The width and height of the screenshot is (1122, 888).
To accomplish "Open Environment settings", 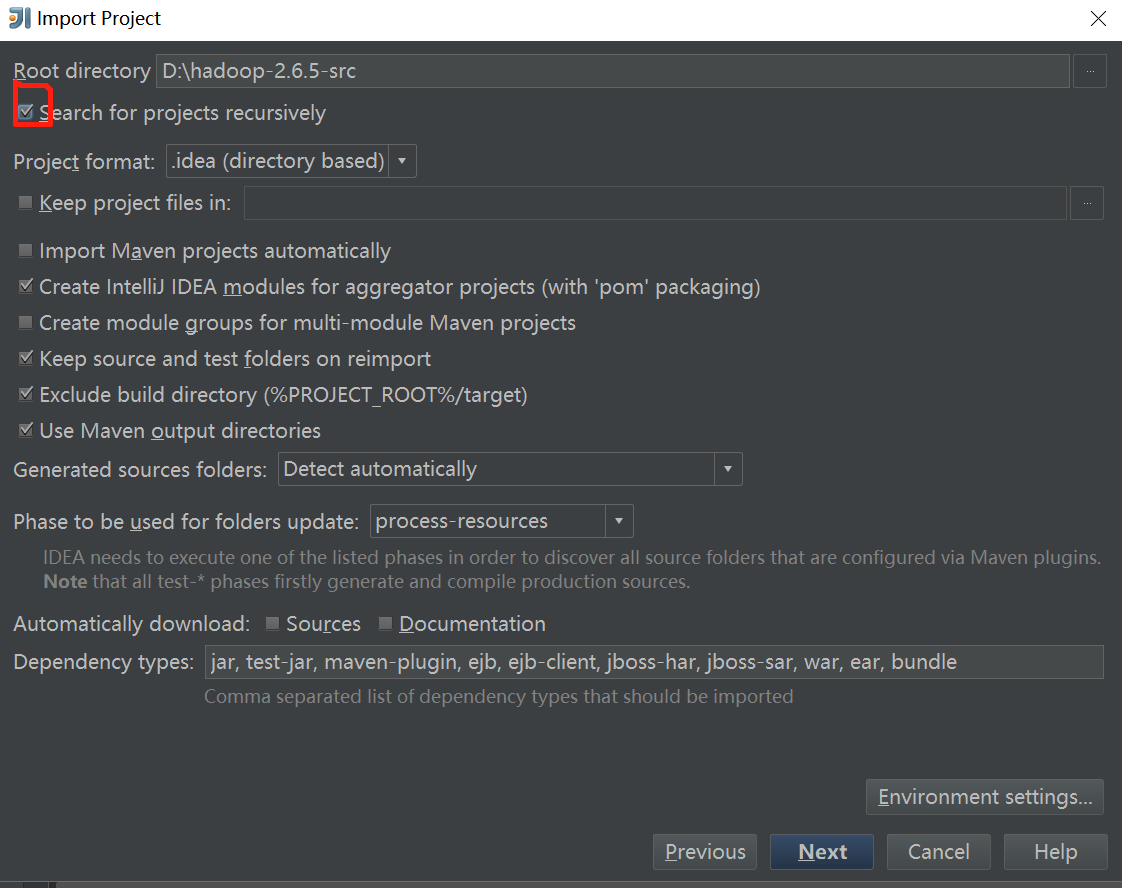I will 984,797.
